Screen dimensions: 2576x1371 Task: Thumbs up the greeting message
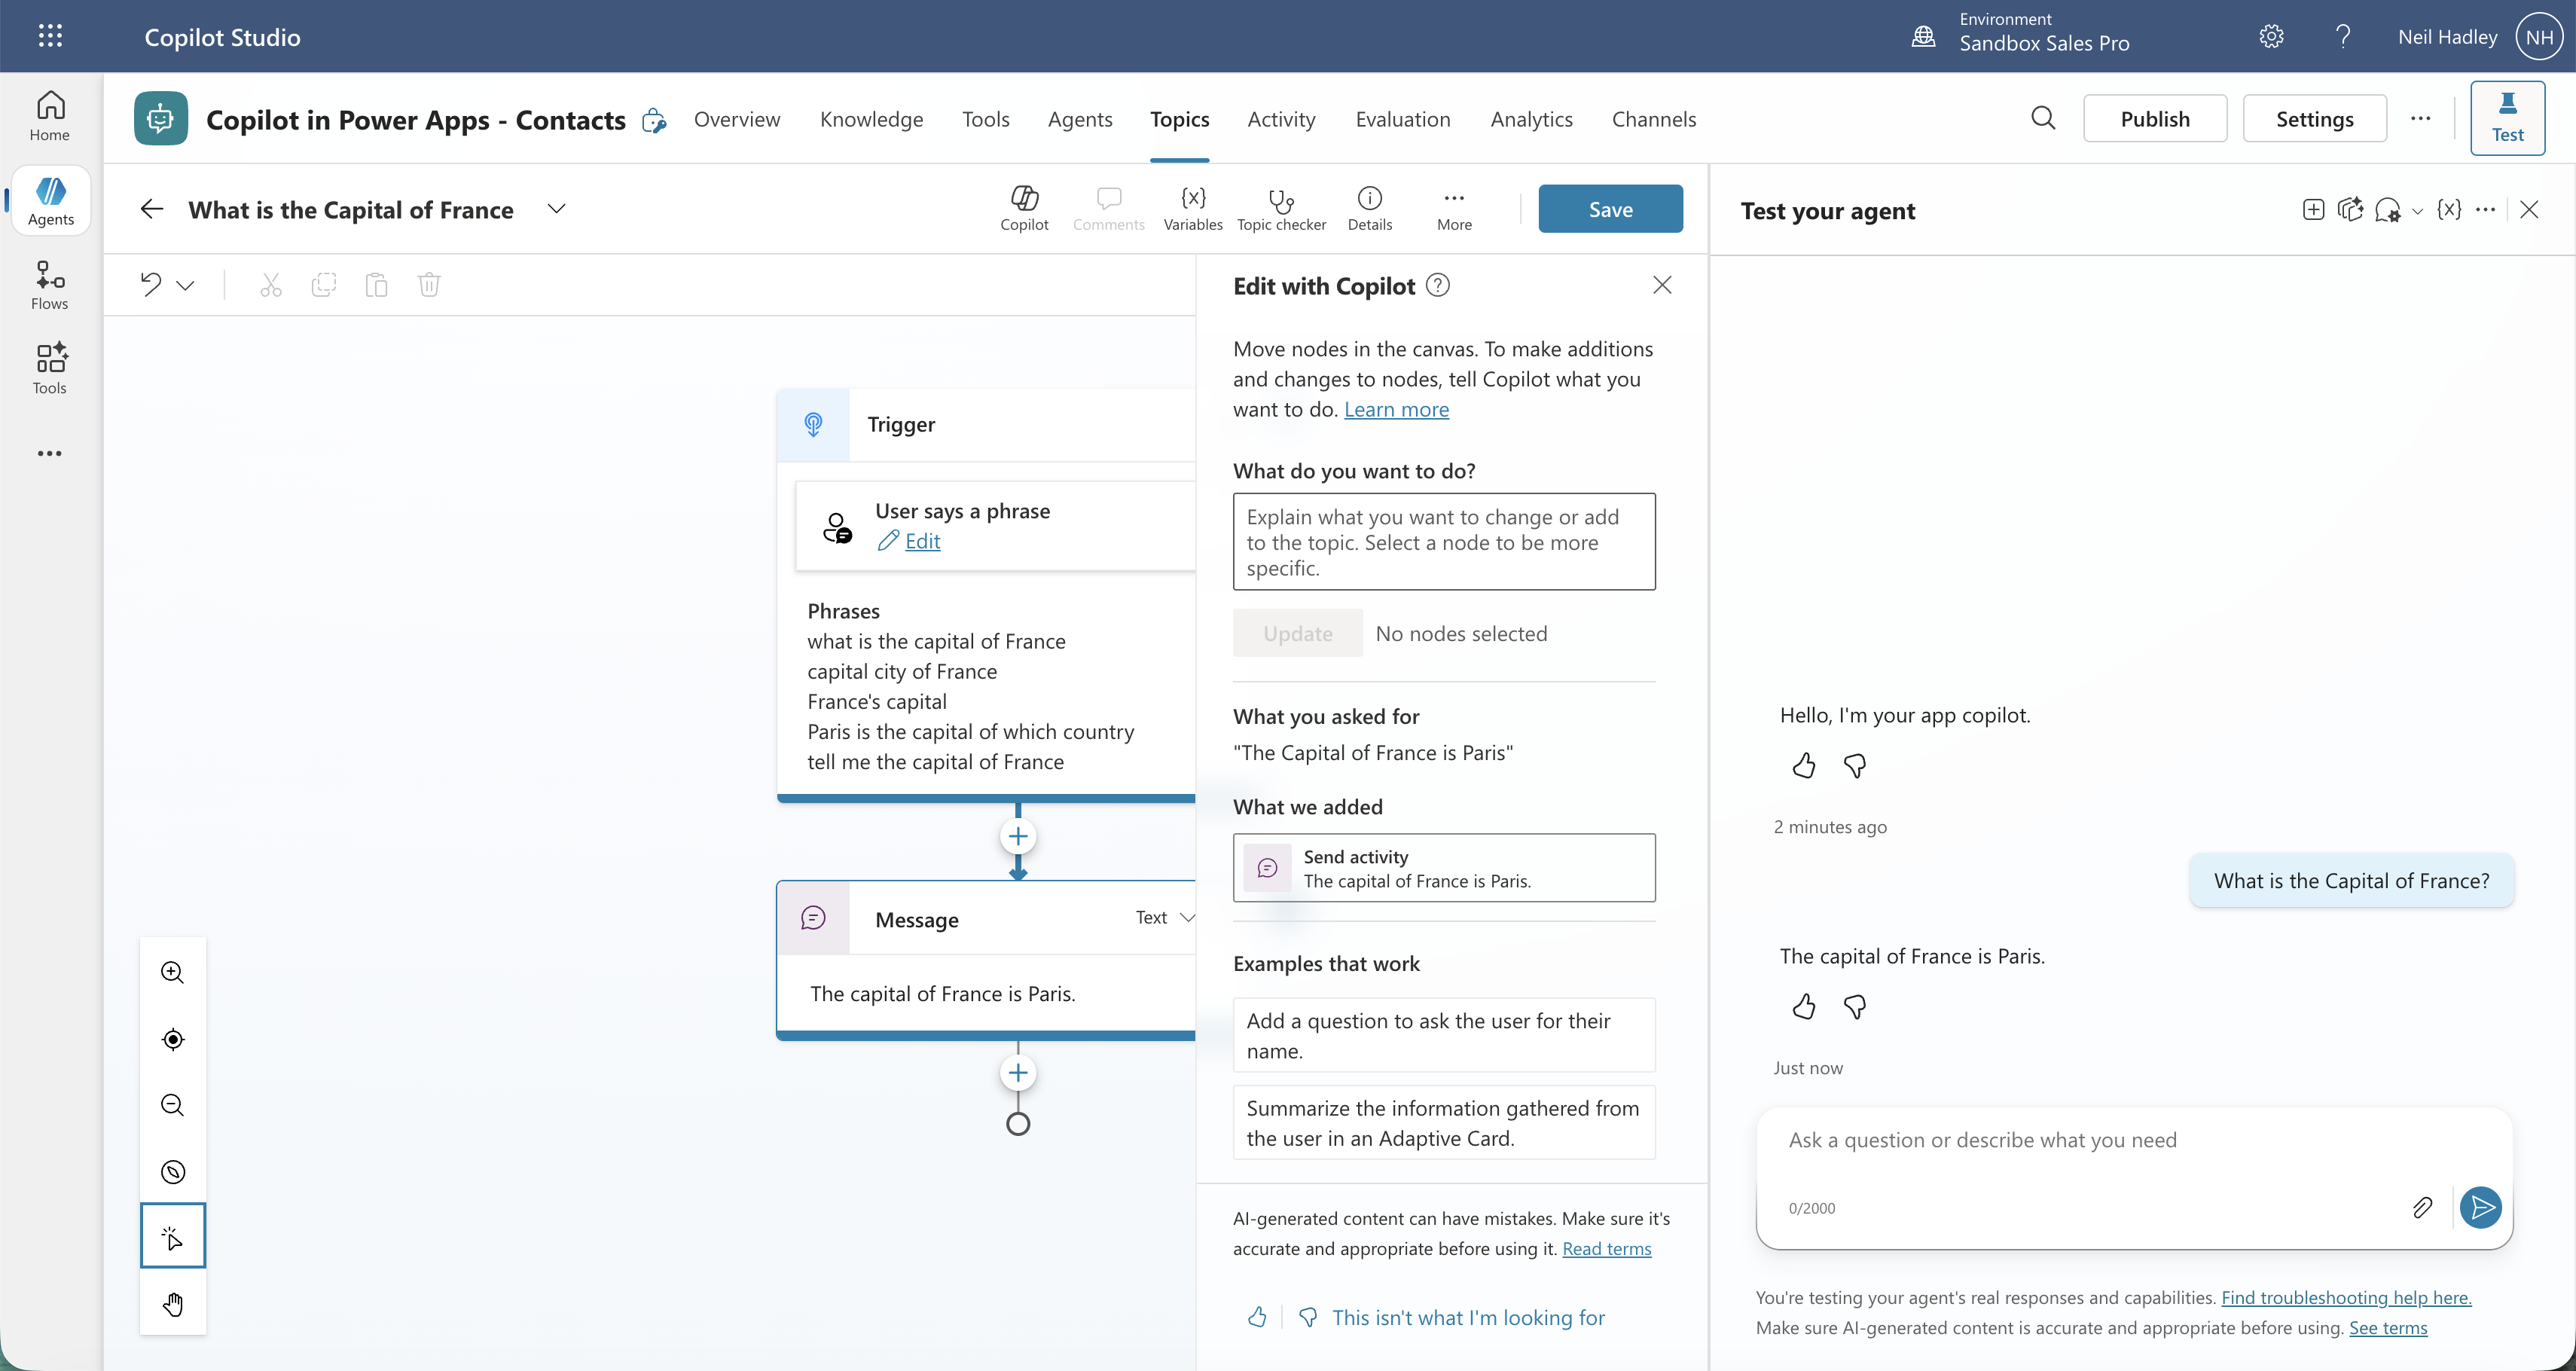tap(1804, 766)
